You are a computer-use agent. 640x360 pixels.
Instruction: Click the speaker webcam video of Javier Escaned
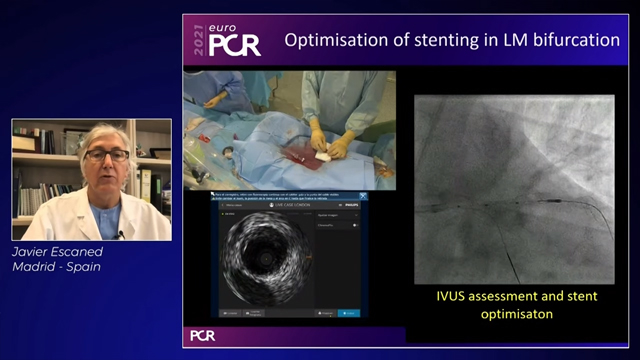(91, 180)
